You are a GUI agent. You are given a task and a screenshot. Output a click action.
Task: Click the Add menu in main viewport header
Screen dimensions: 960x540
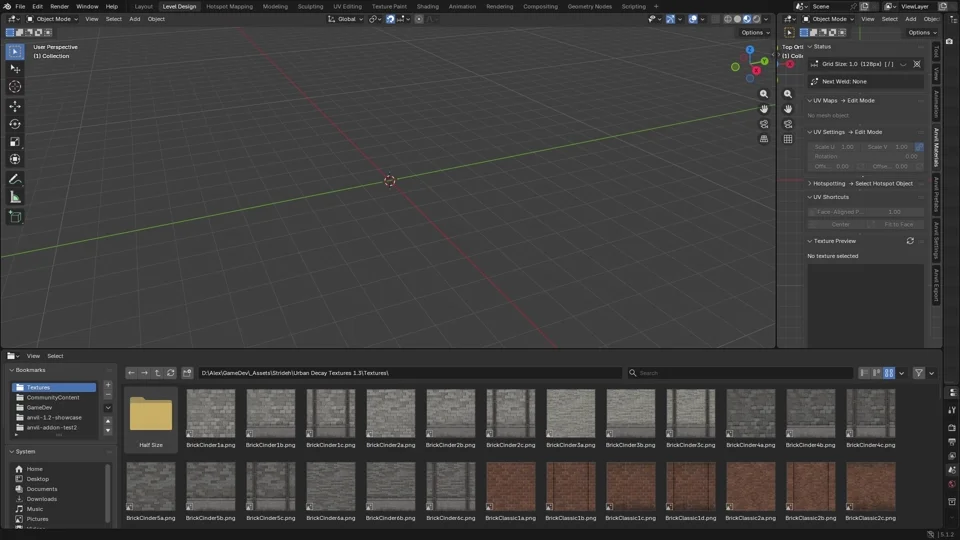click(x=135, y=19)
